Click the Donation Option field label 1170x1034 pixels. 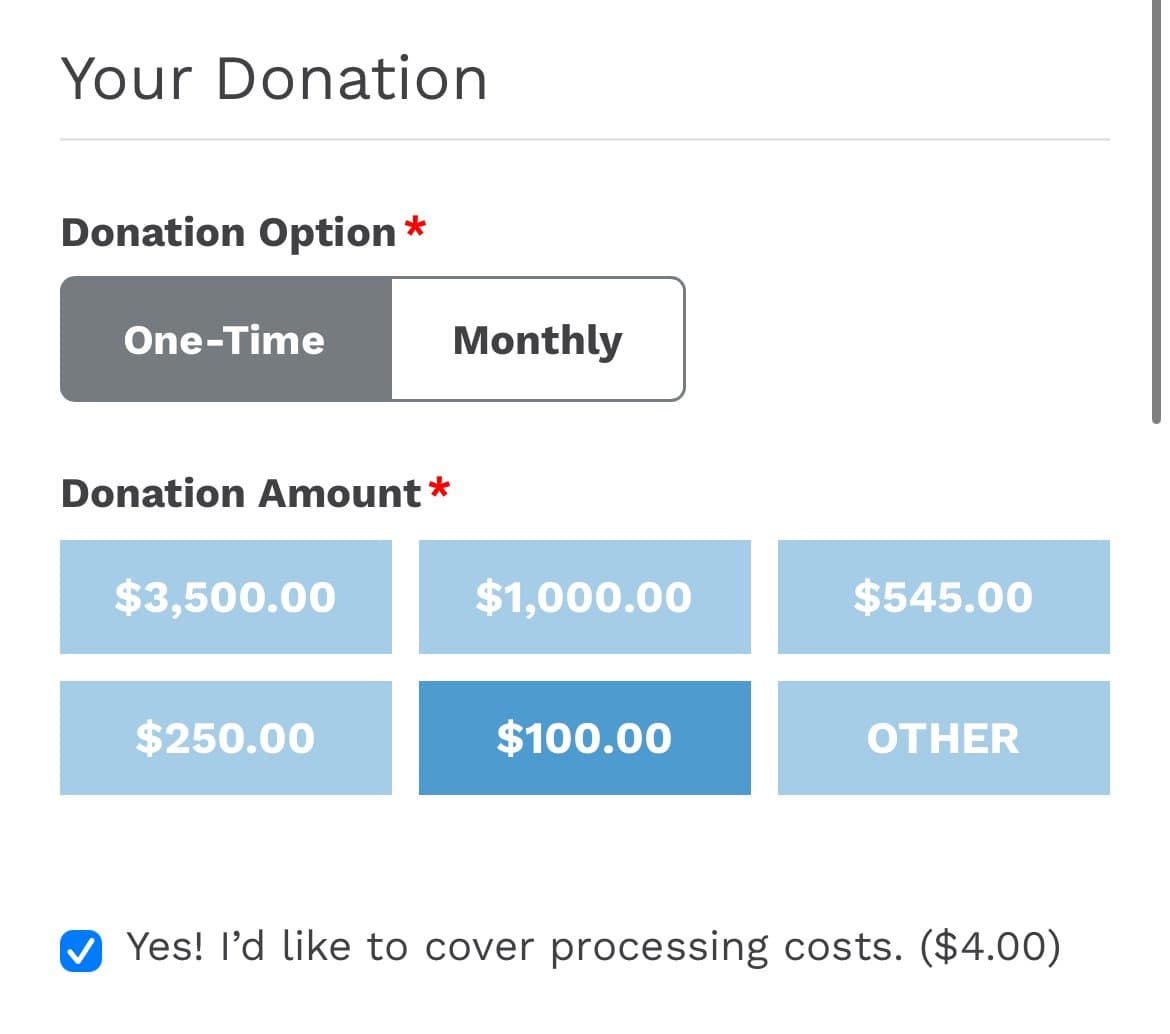(229, 233)
